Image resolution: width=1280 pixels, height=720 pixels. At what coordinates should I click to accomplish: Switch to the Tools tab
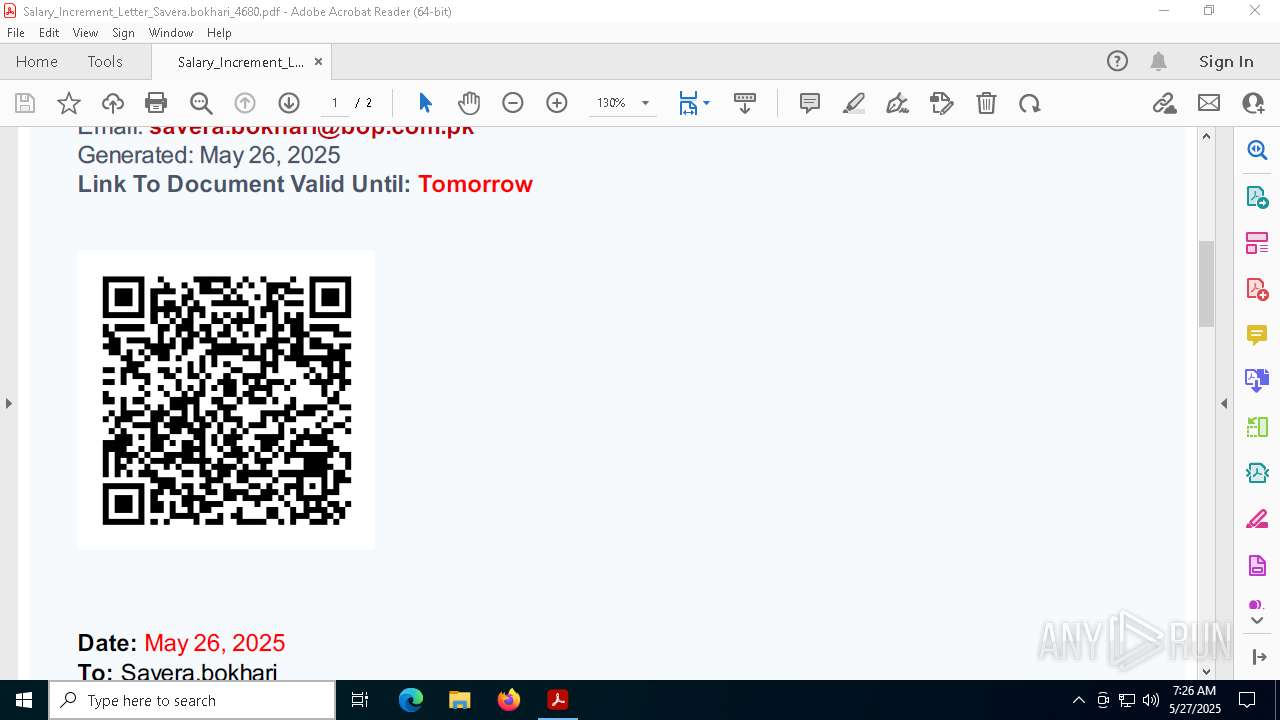[105, 61]
